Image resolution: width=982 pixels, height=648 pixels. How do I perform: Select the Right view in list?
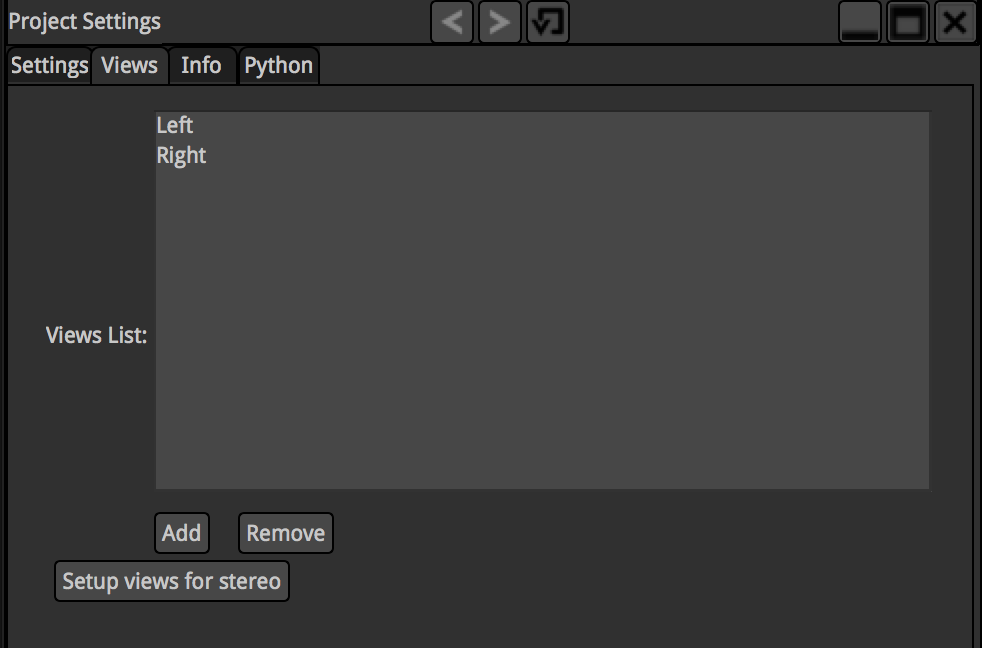pos(181,156)
